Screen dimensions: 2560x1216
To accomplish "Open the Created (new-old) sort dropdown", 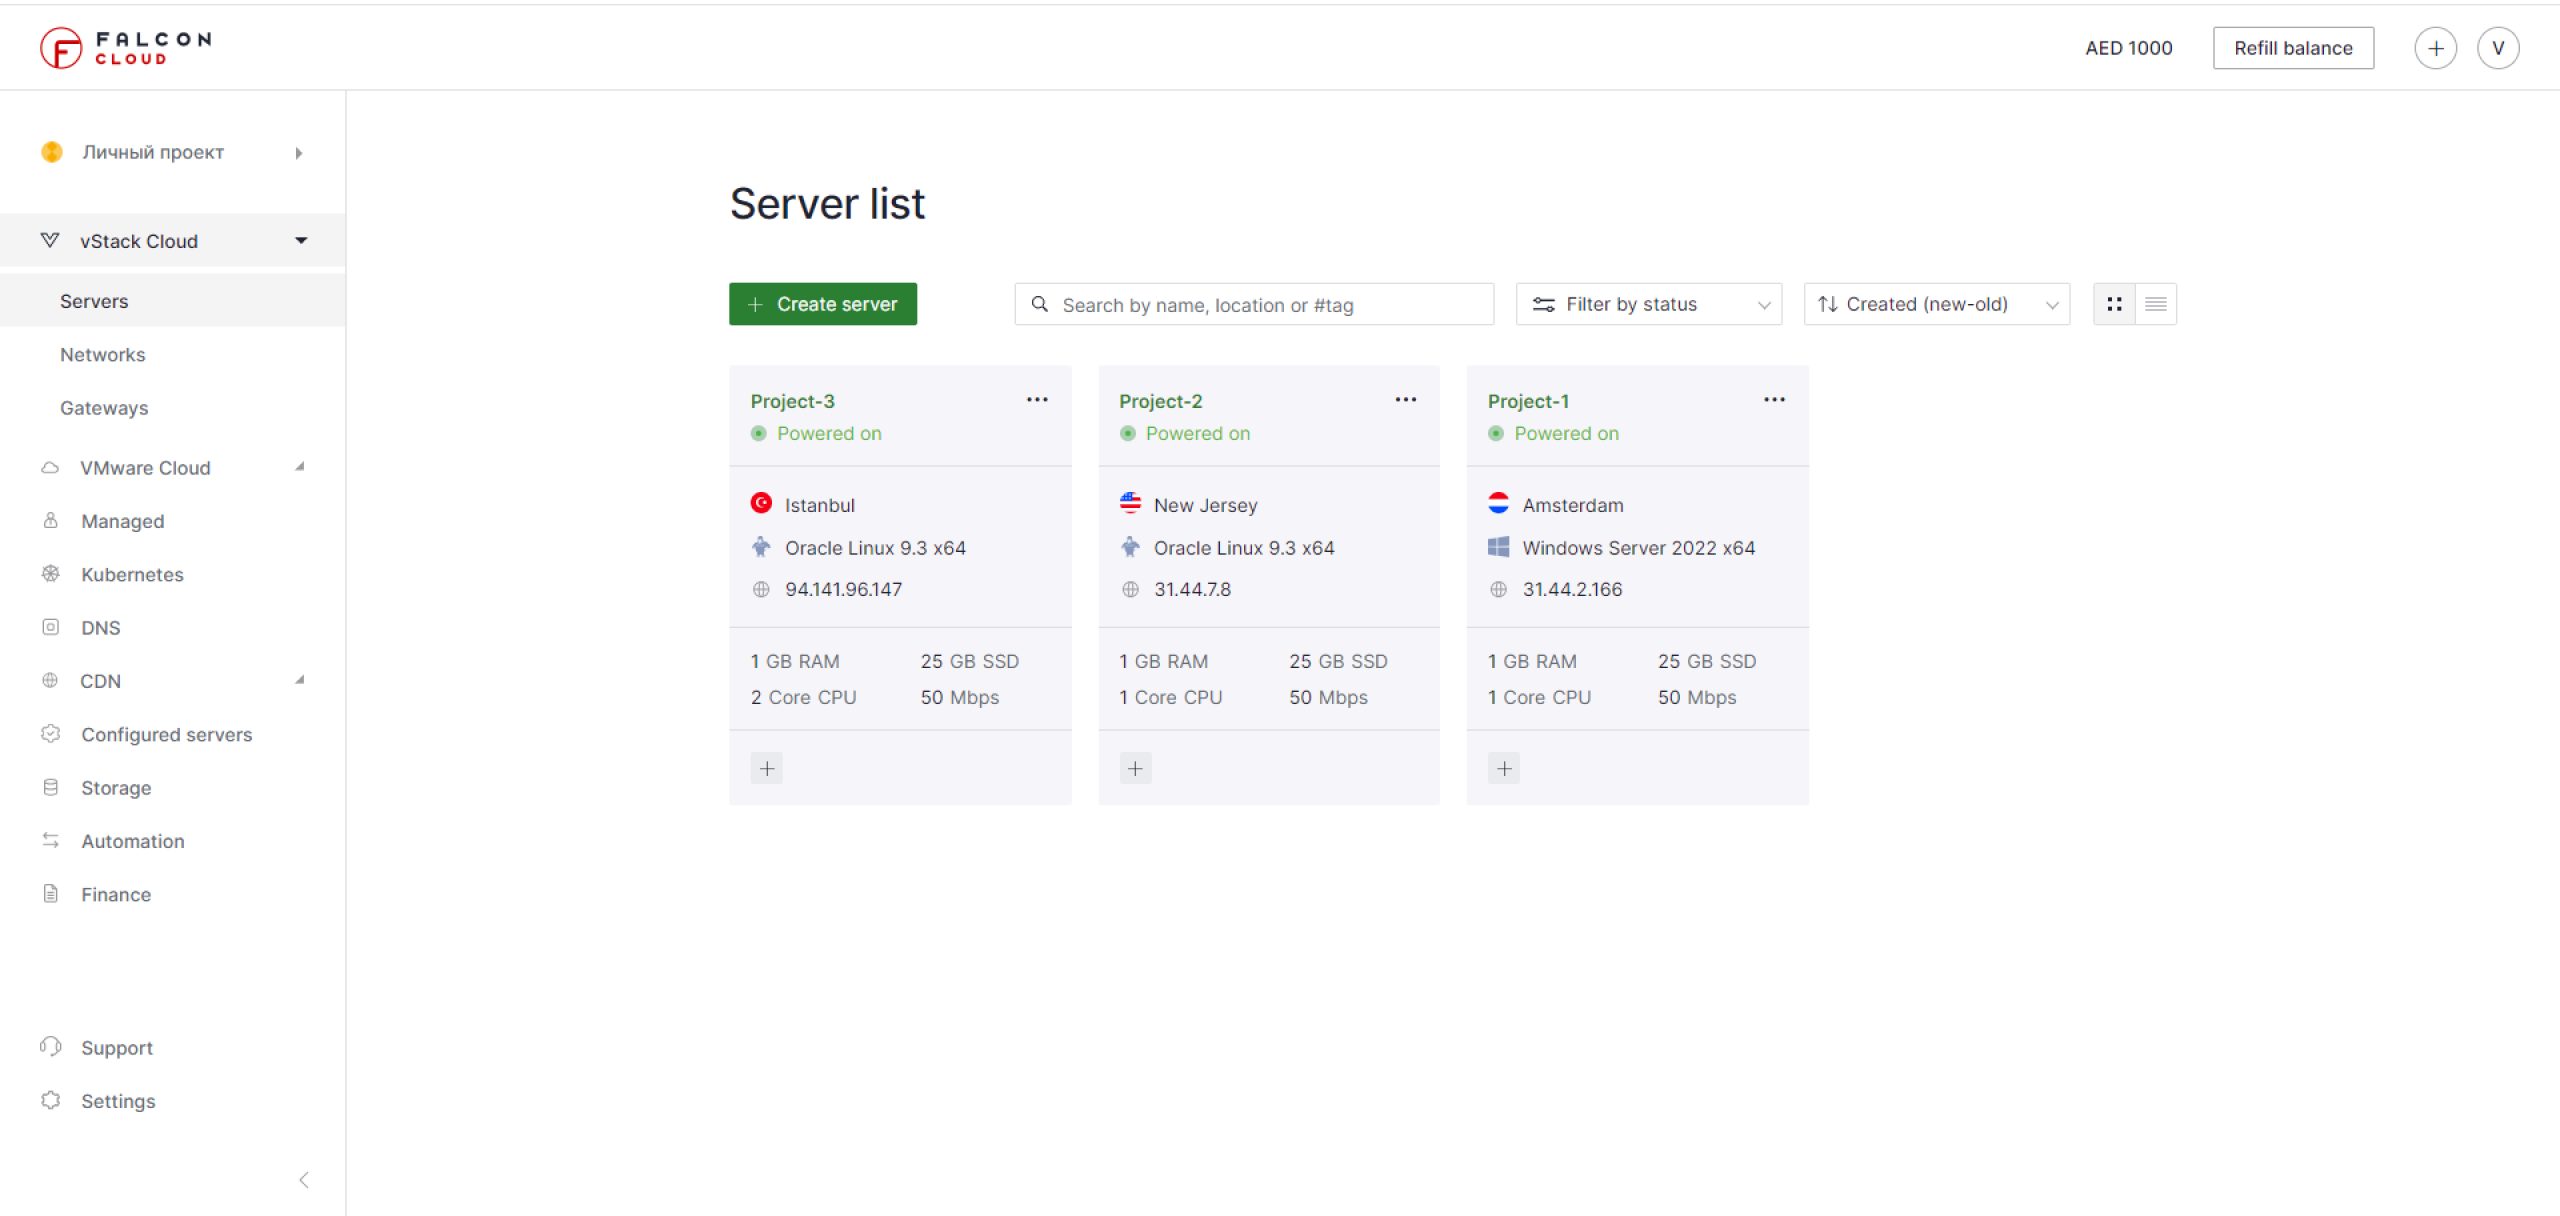I will 1936,304.
